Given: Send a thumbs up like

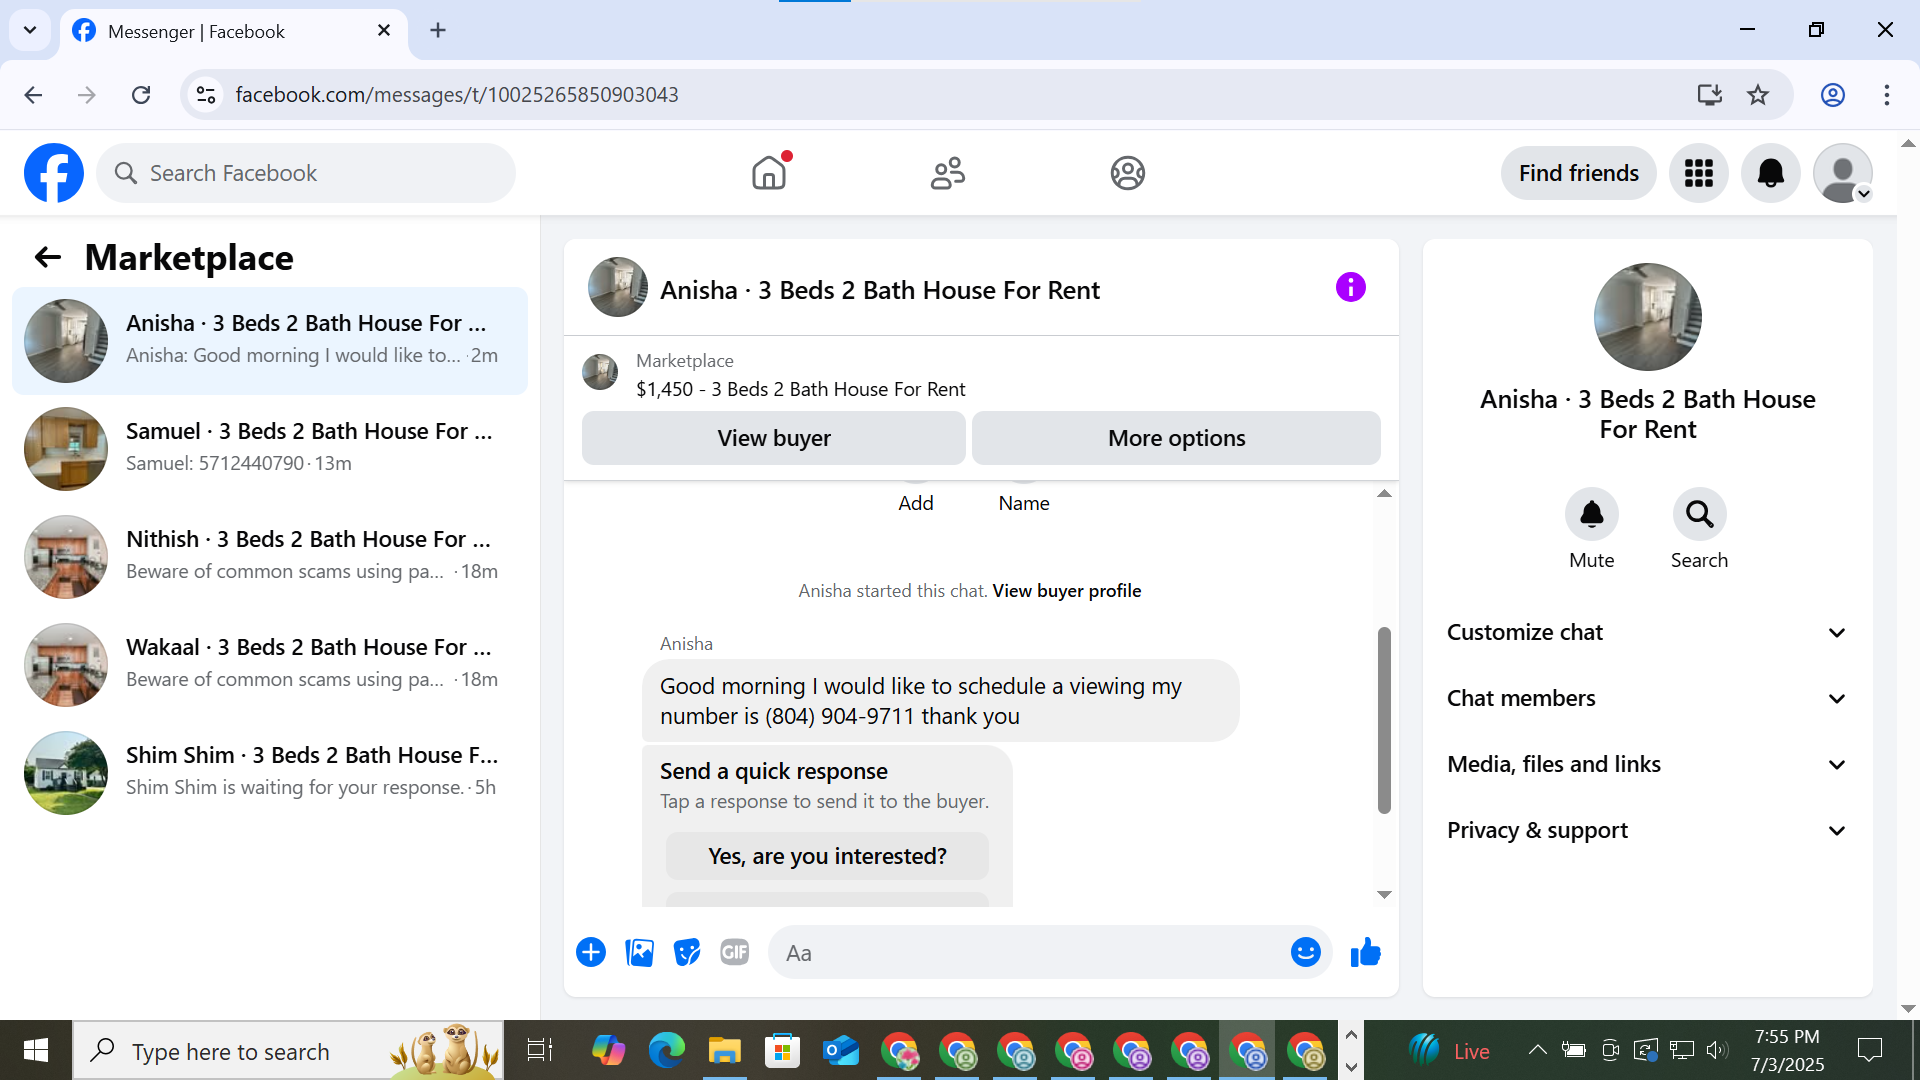Looking at the screenshot, I should [x=1365, y=952].
